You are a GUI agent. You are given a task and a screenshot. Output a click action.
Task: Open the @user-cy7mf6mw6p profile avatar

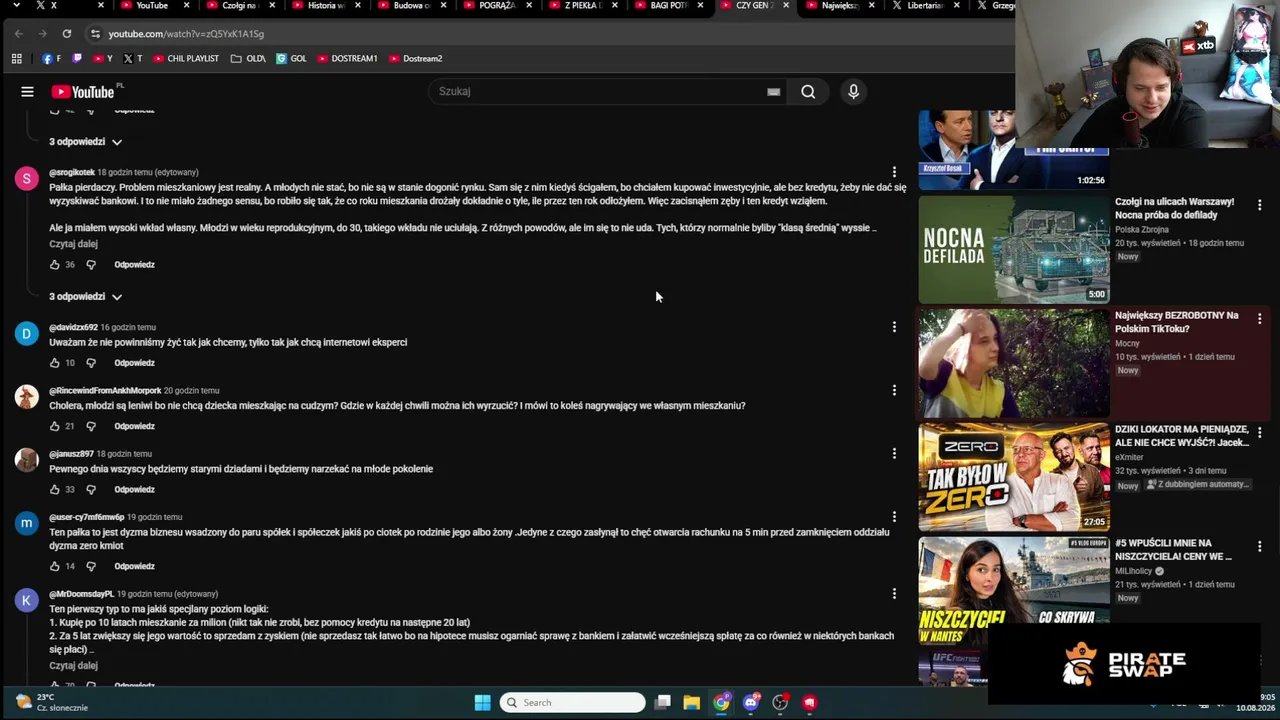(x=27, y=523)
